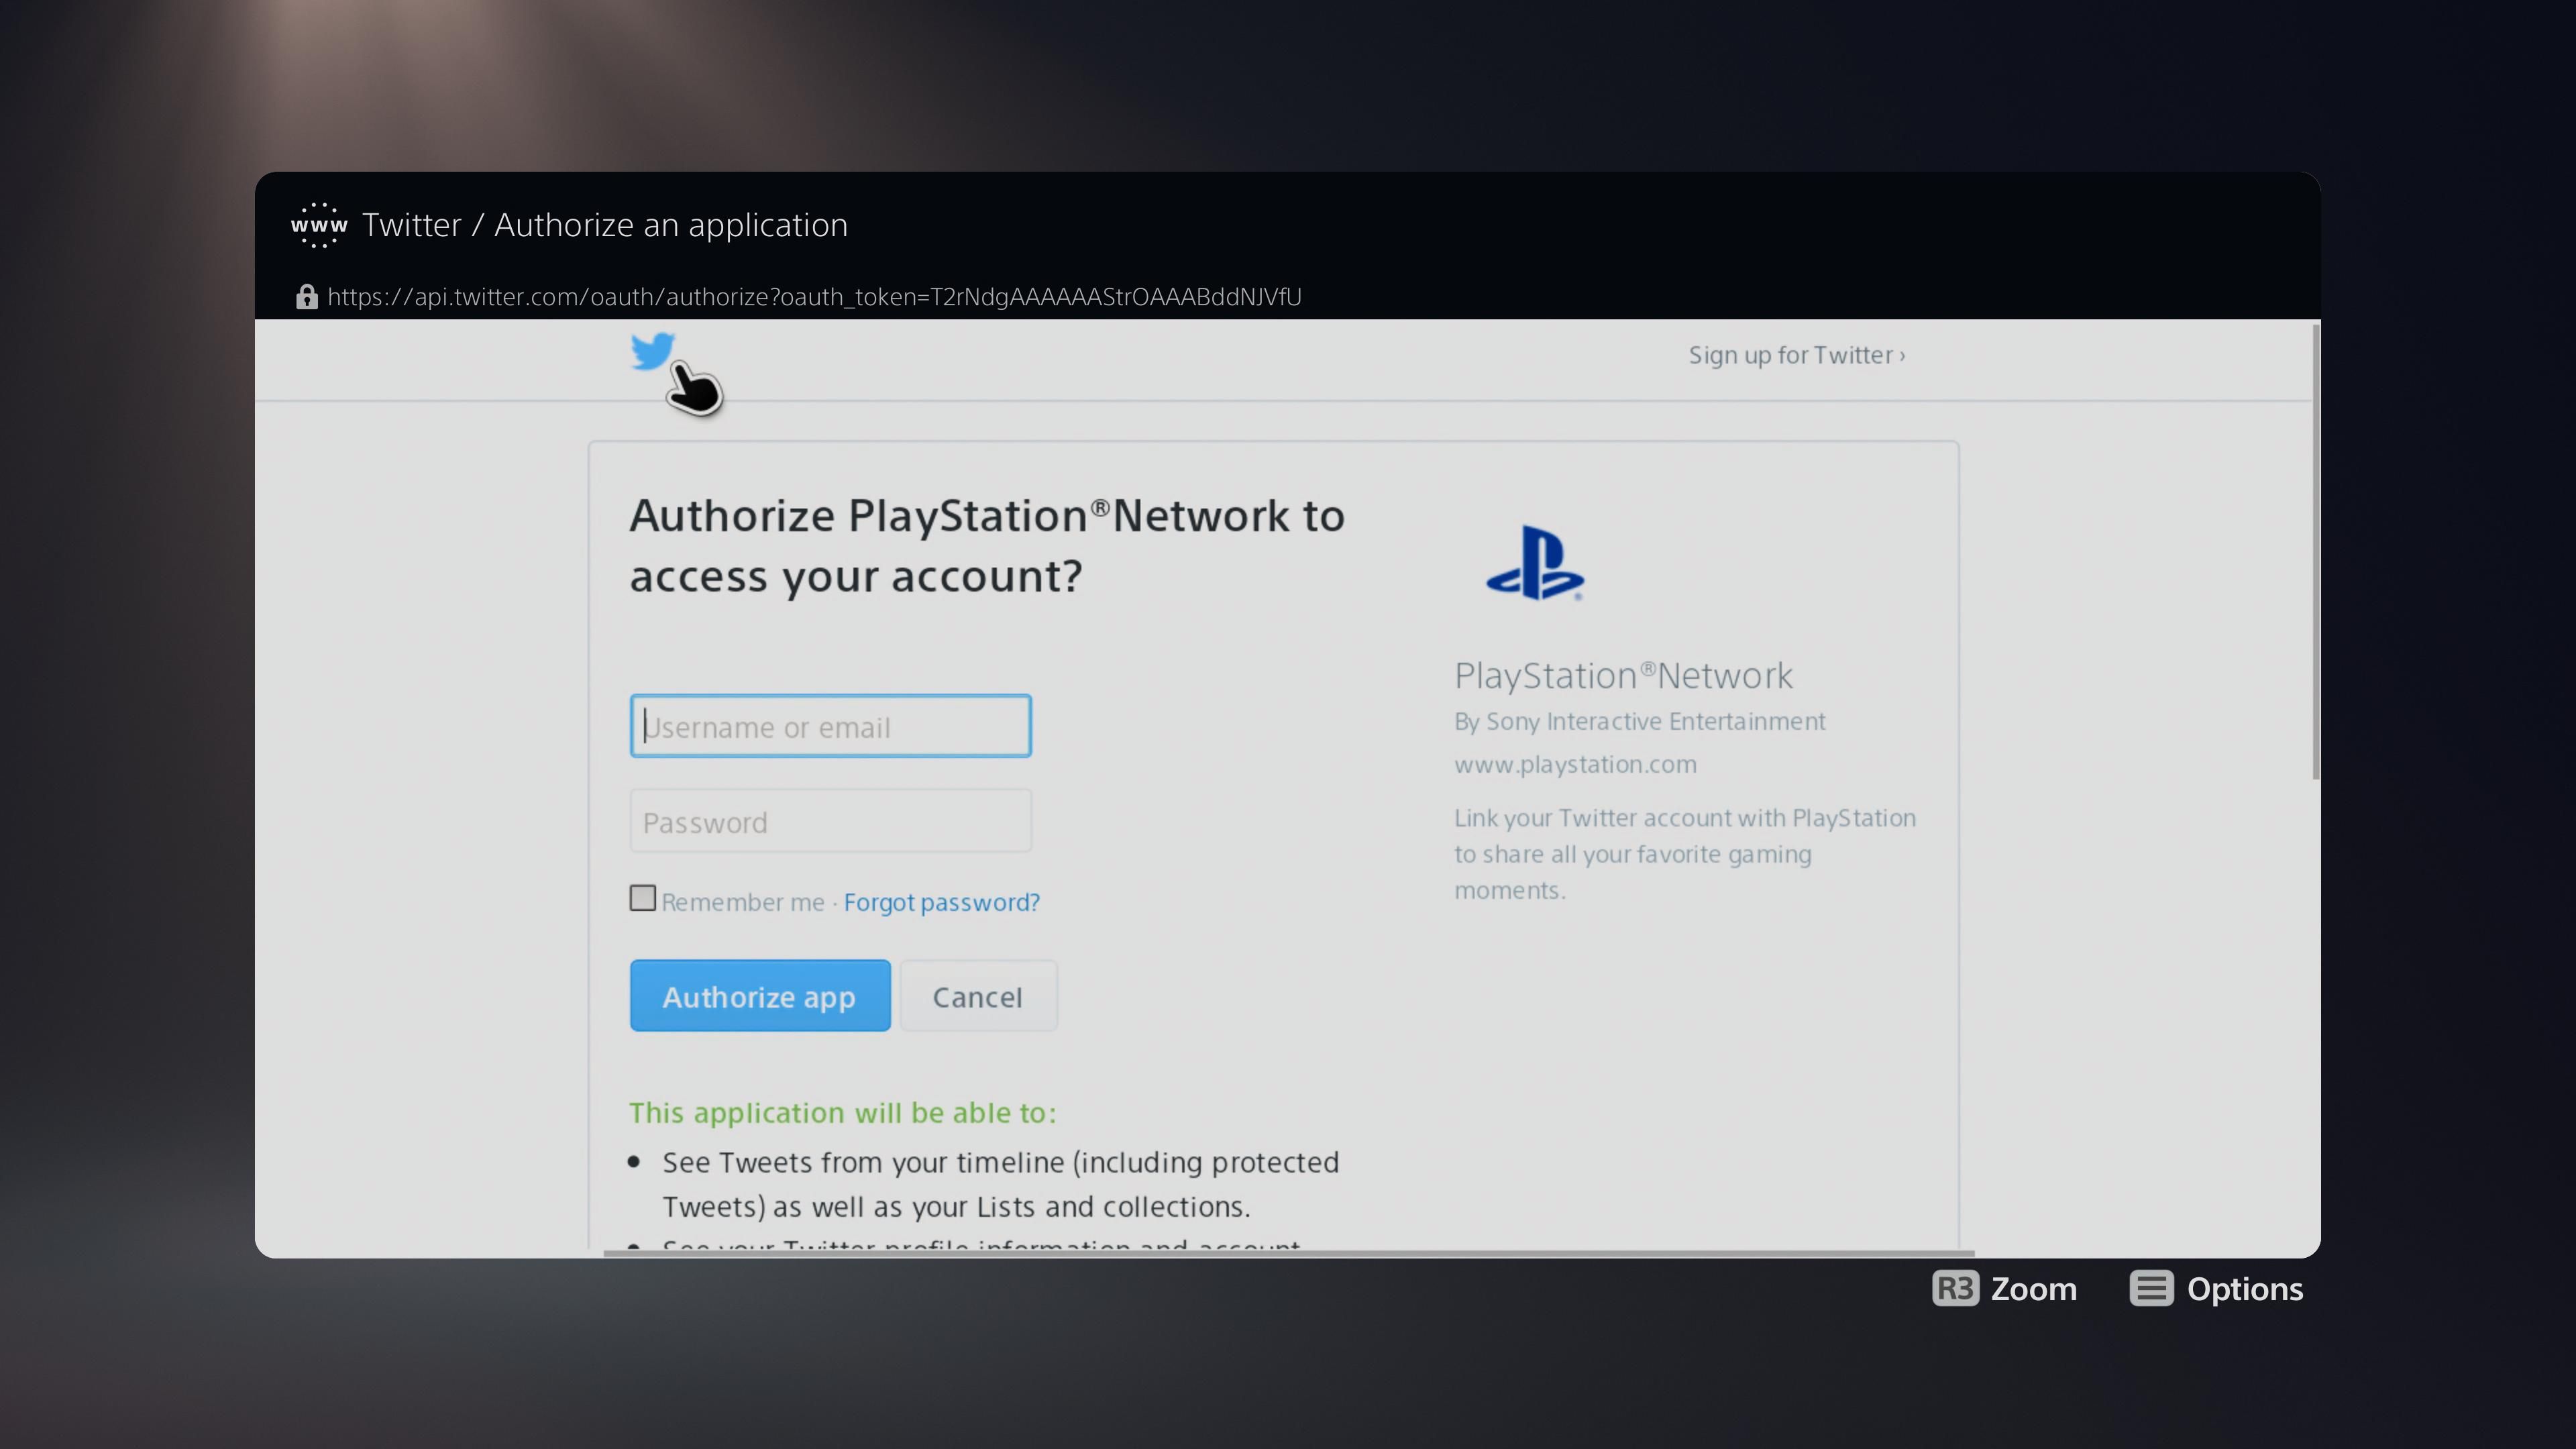
Task: Click the PlayStation logo
Action: point(1535,563)
